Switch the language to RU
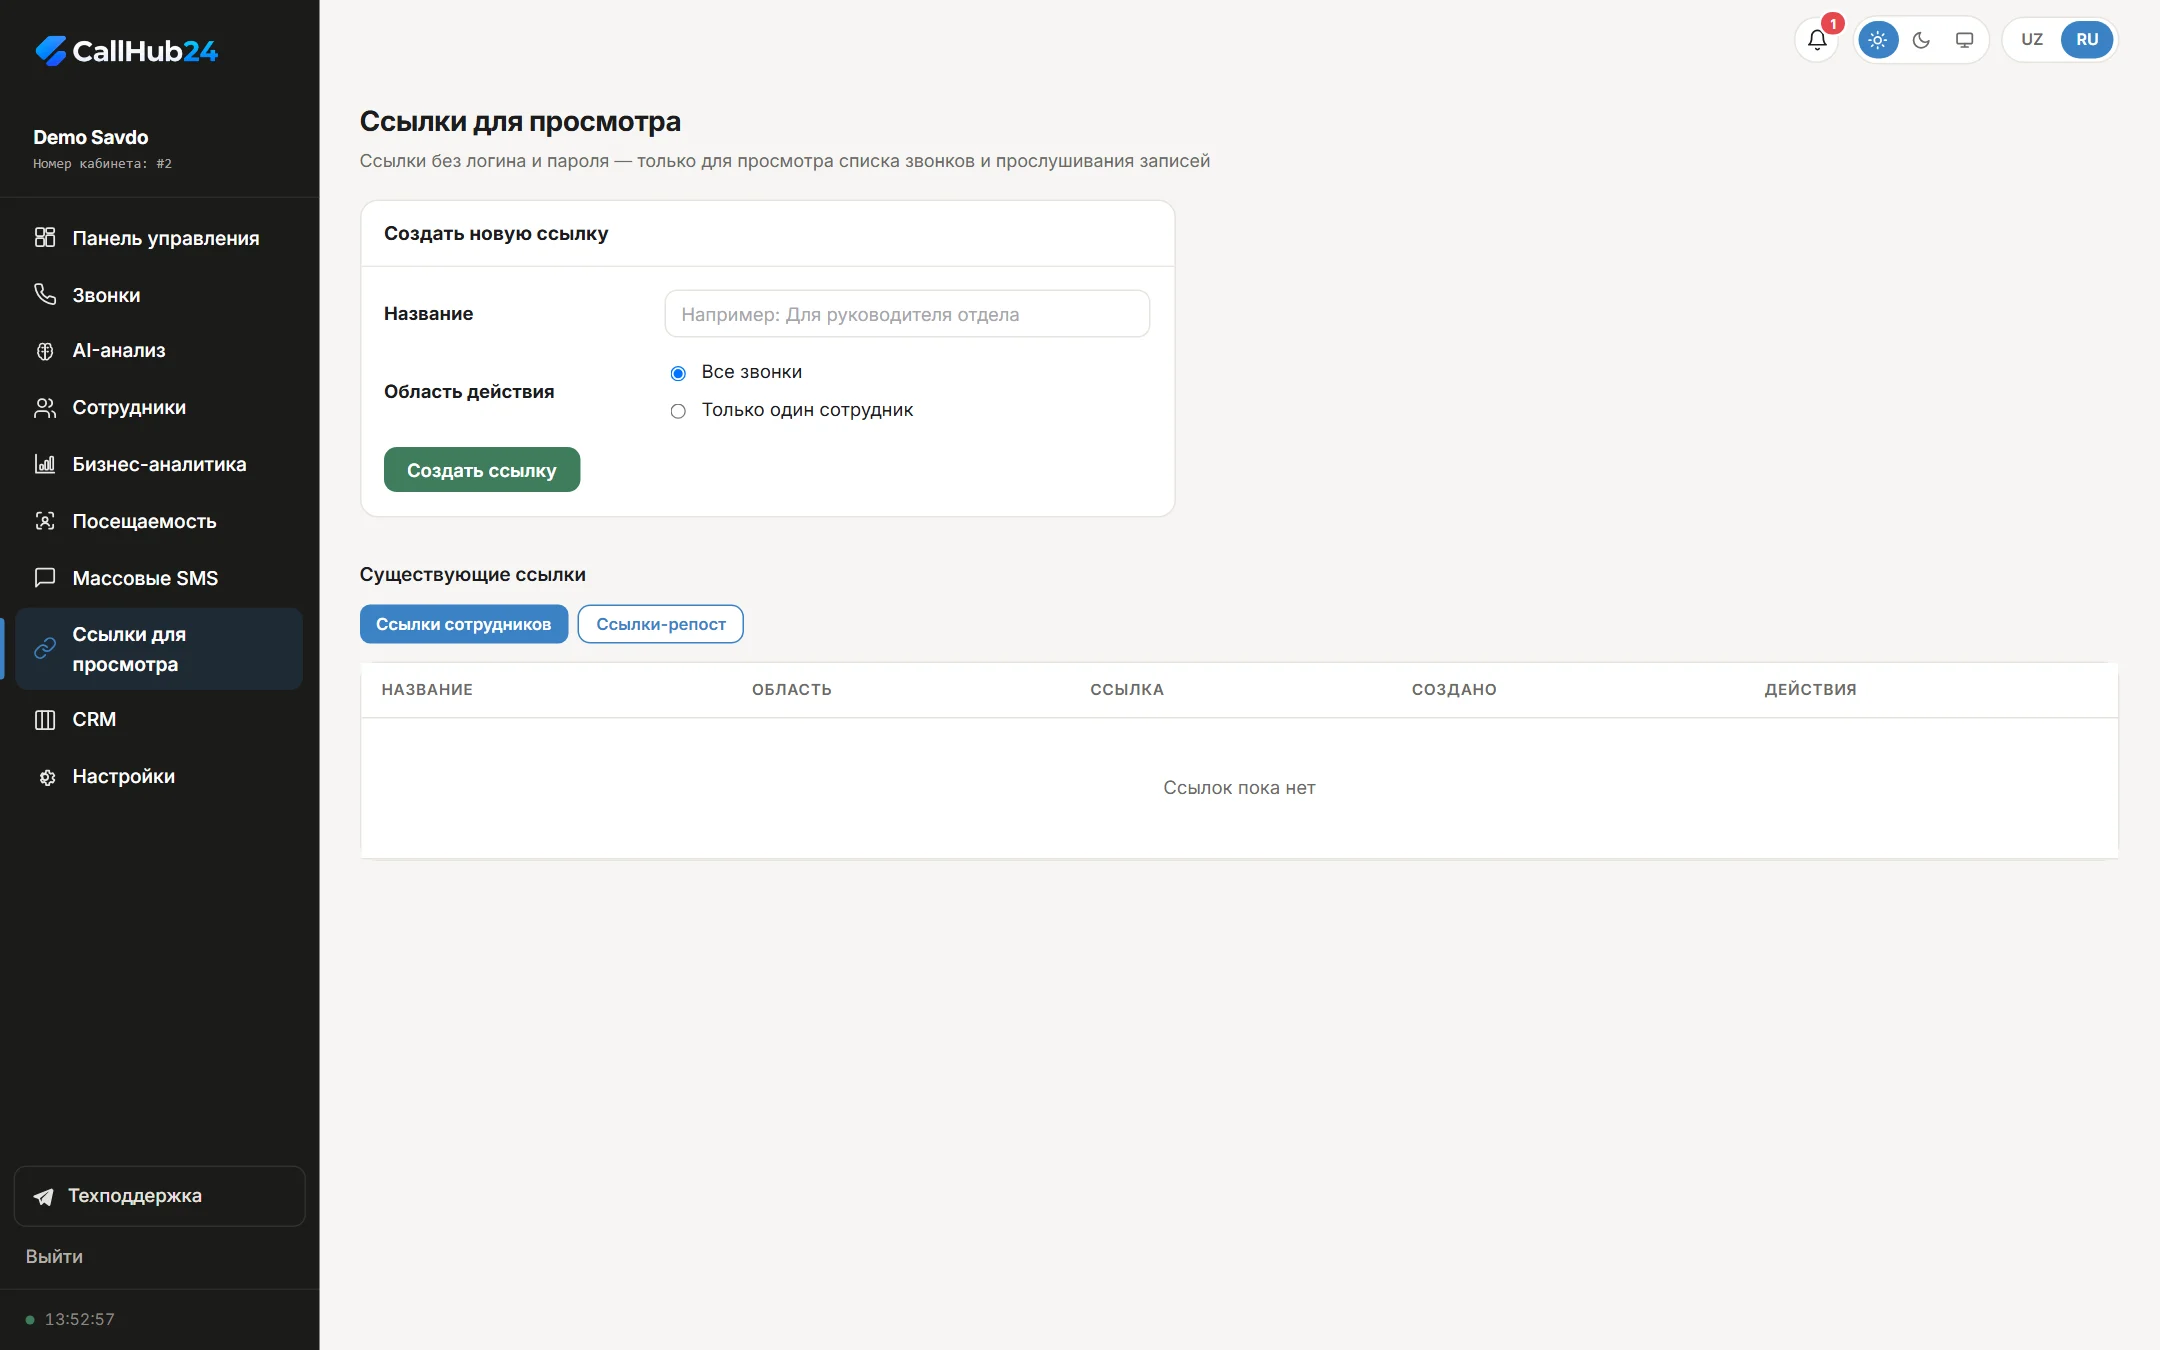Viewport: 2160px width, 1350px height. click(x=2087, y=40)
